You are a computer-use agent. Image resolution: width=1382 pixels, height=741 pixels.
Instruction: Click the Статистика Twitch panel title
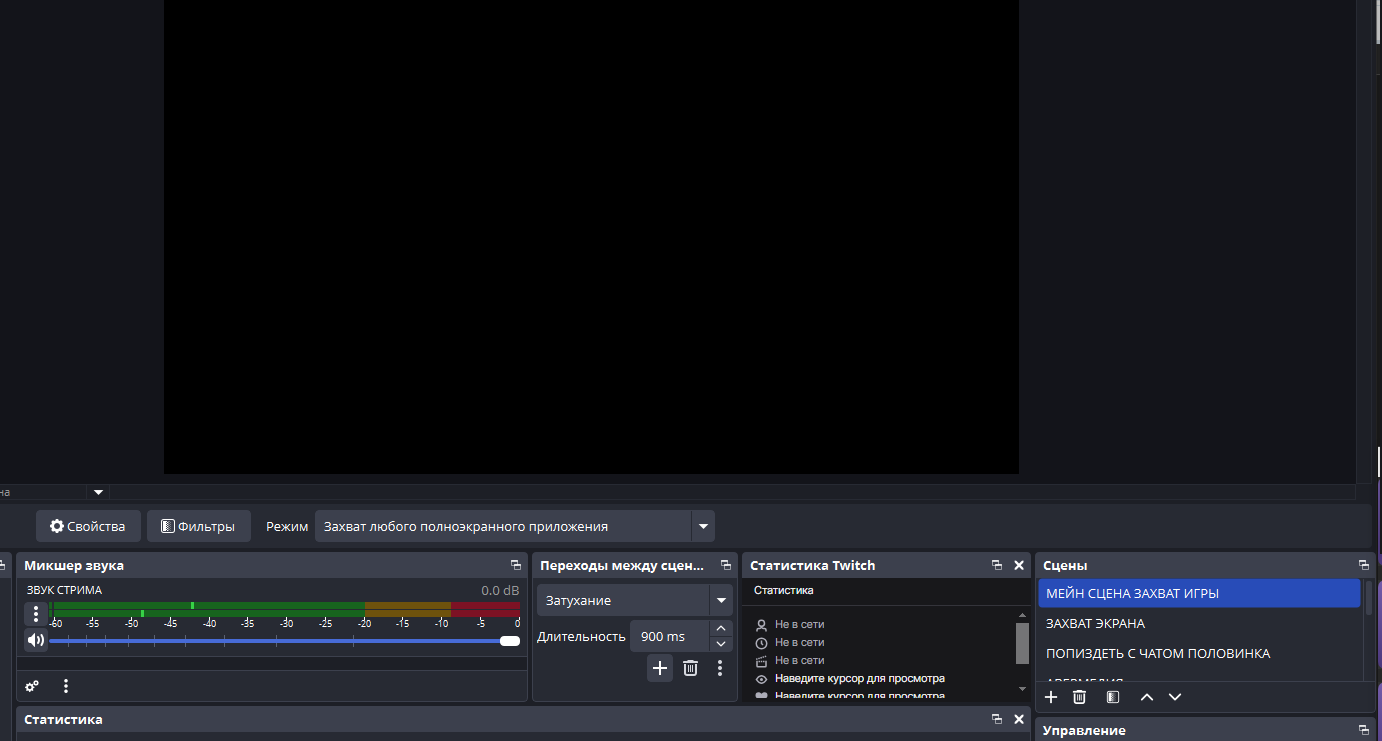click(x=812, y=566)
